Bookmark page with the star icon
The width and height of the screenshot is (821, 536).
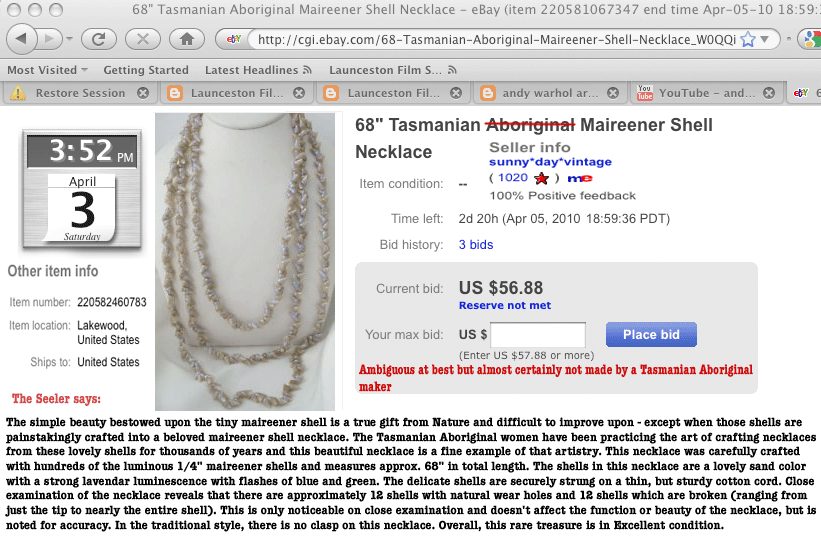[x=748, y=39]
